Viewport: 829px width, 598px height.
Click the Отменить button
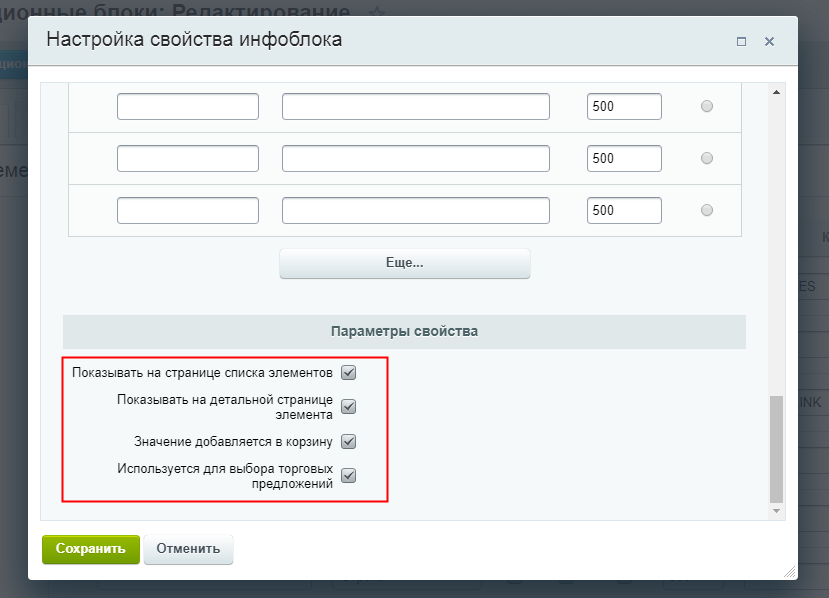(x=188, y=549)
